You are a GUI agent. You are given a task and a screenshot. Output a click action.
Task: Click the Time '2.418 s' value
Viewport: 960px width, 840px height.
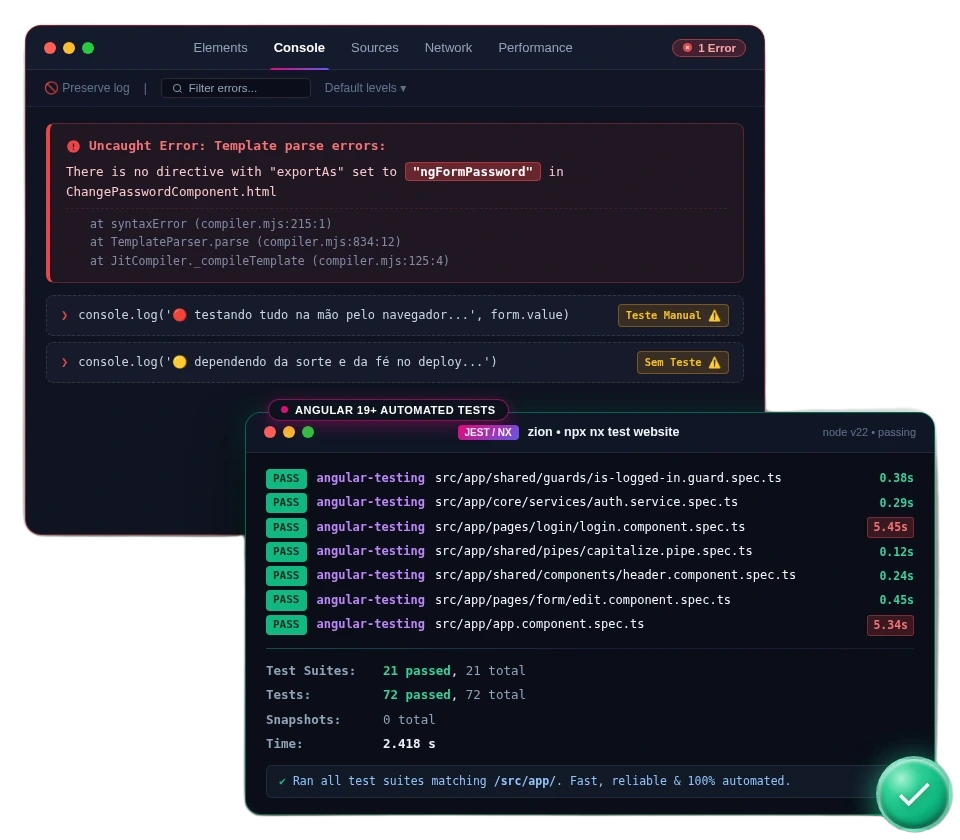[409, 744]
